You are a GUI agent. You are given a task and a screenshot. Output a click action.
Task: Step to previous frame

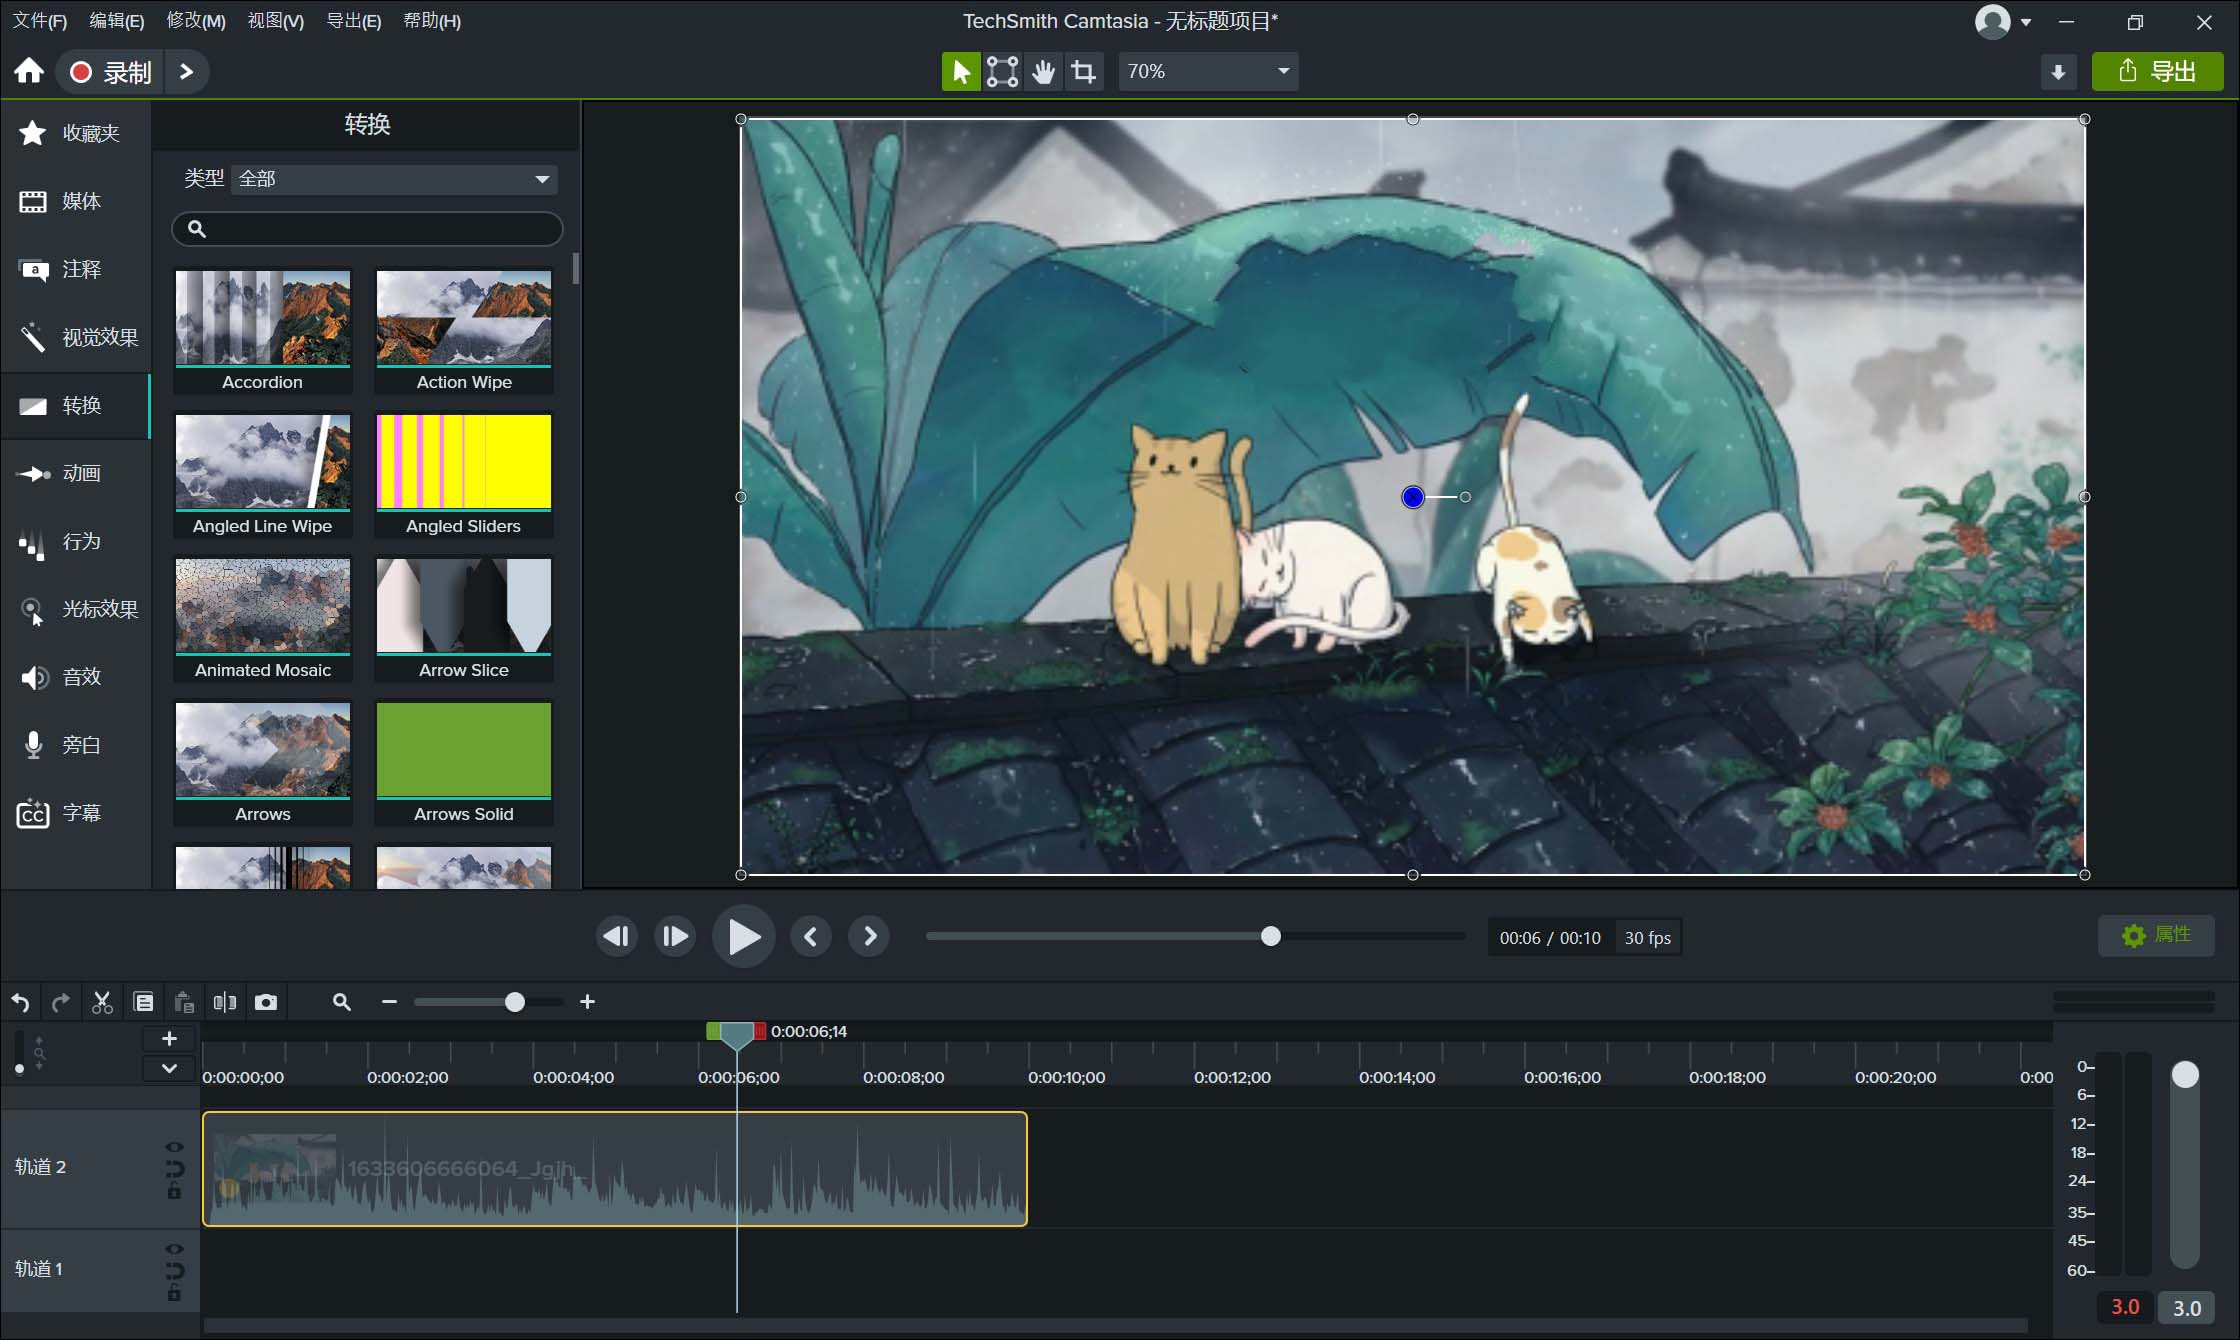(616, 937)
